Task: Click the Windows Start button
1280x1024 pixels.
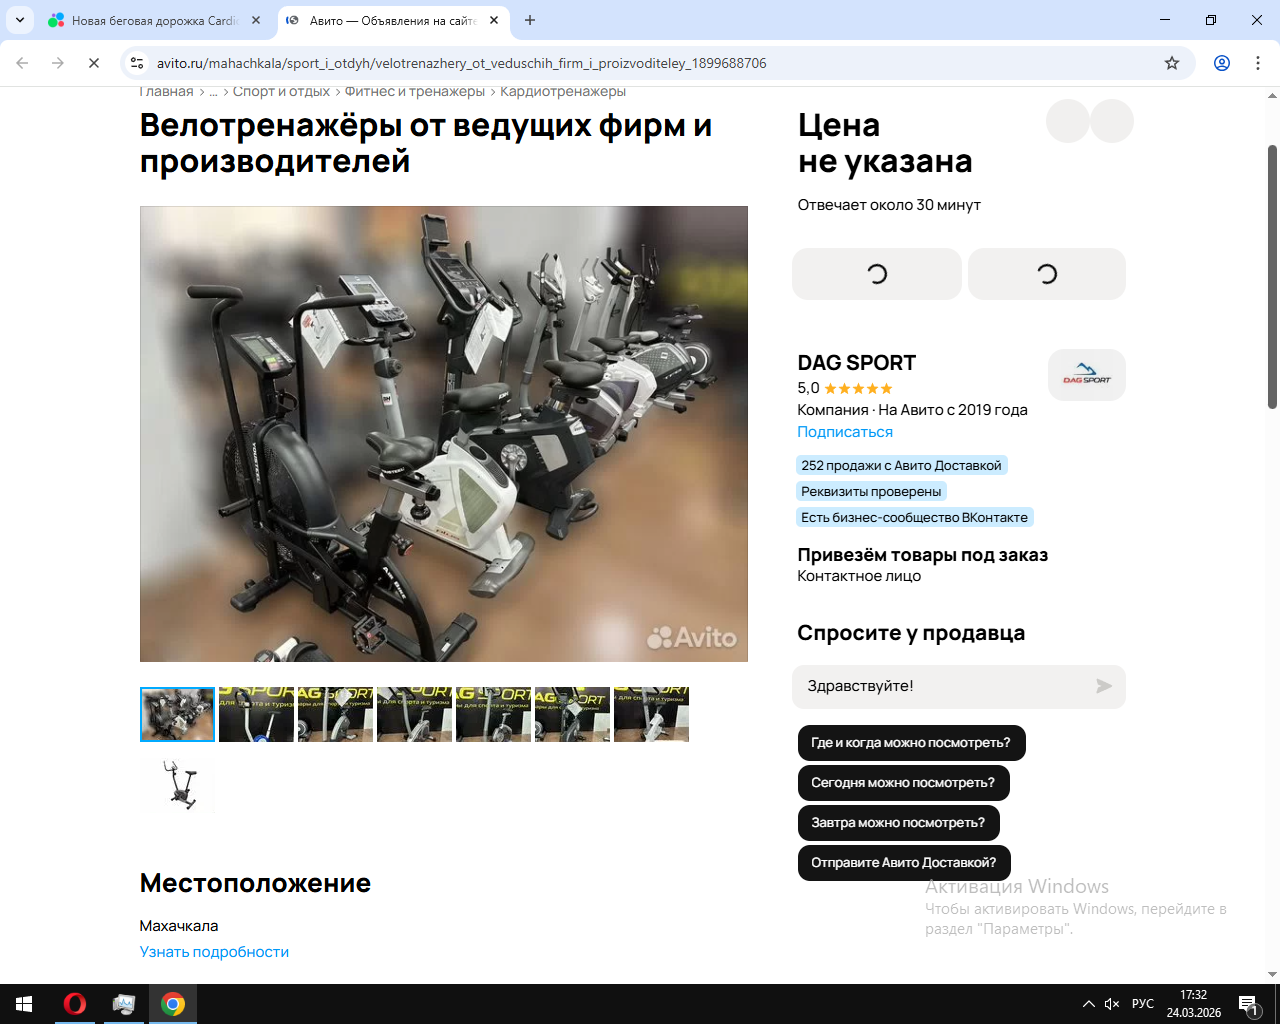Action: (x=24, y=1004)
